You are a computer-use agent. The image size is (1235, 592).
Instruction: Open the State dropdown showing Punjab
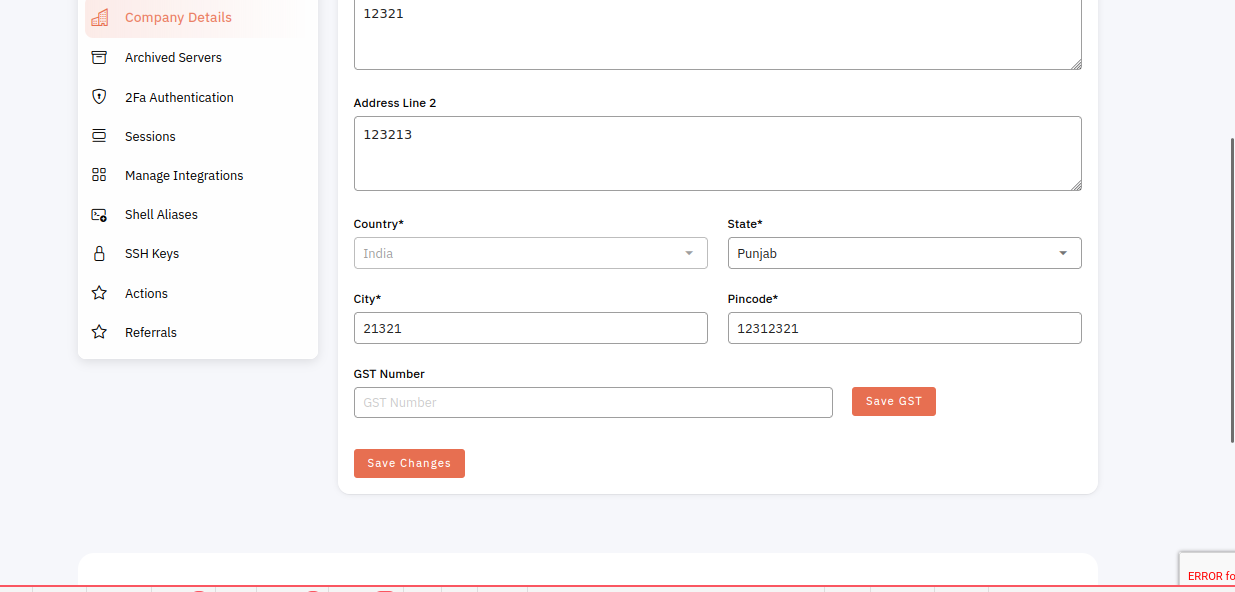[904, 253]
